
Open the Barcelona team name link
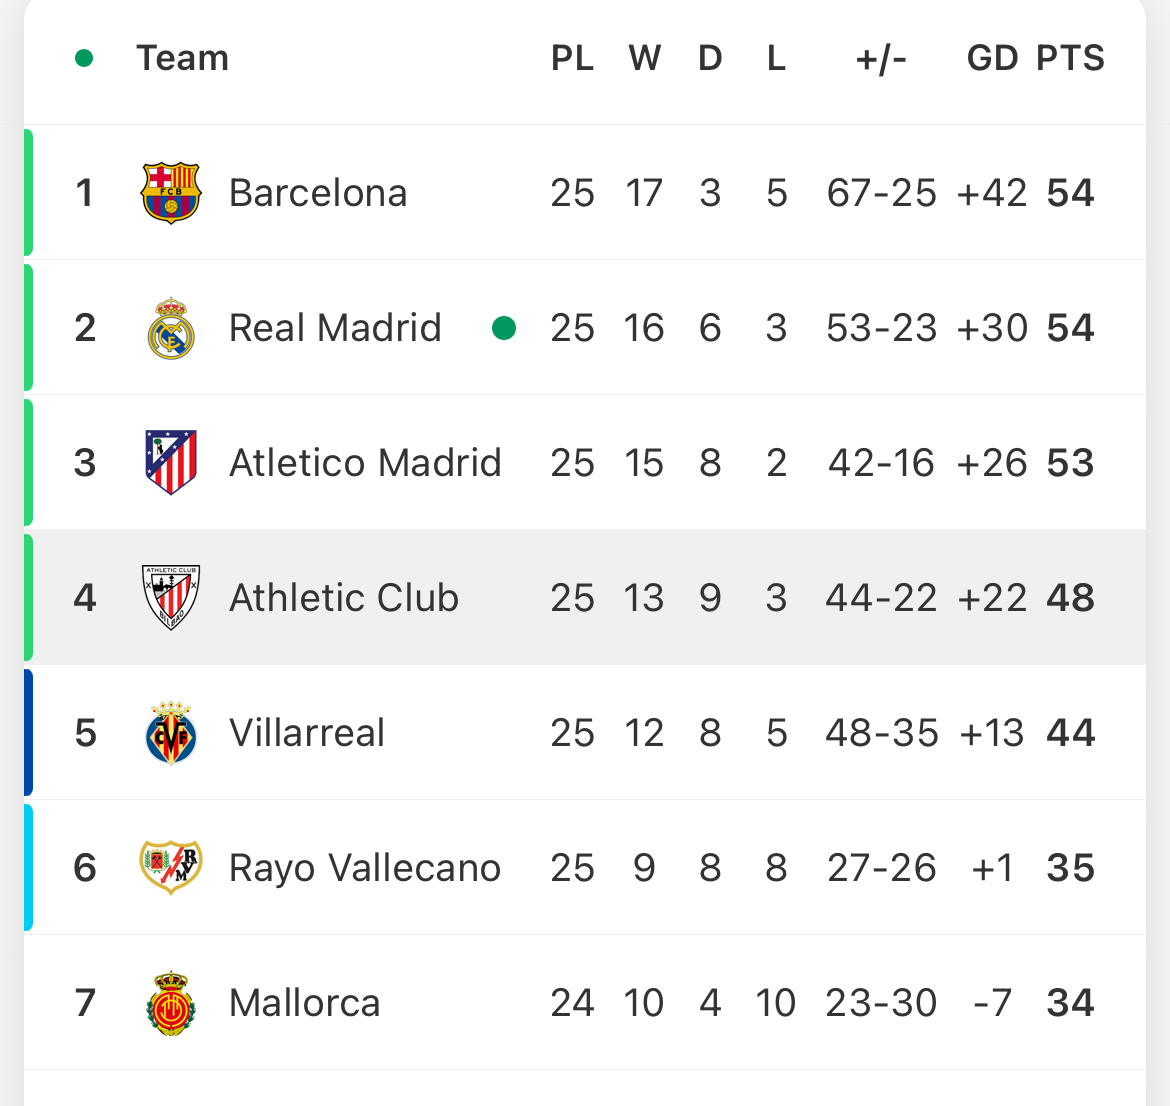click(x=318, y=193)
